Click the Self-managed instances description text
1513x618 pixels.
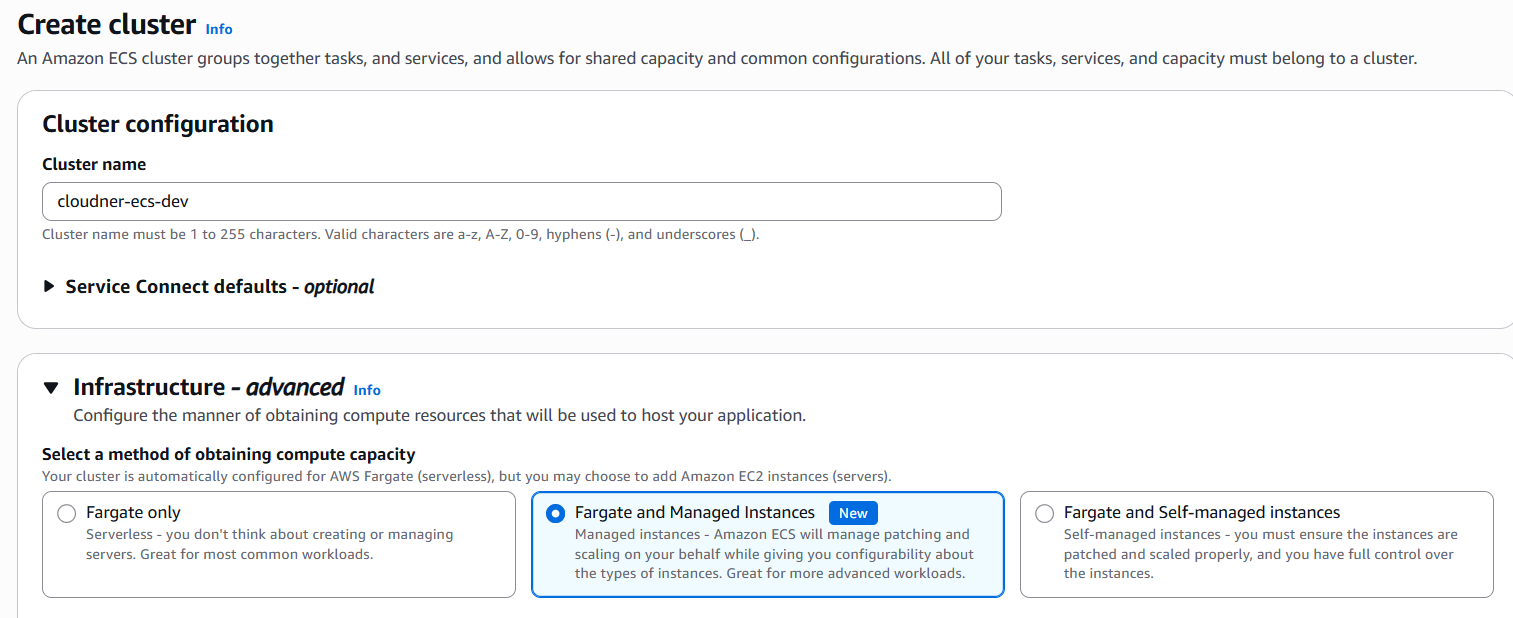(x=1260, y=554)
